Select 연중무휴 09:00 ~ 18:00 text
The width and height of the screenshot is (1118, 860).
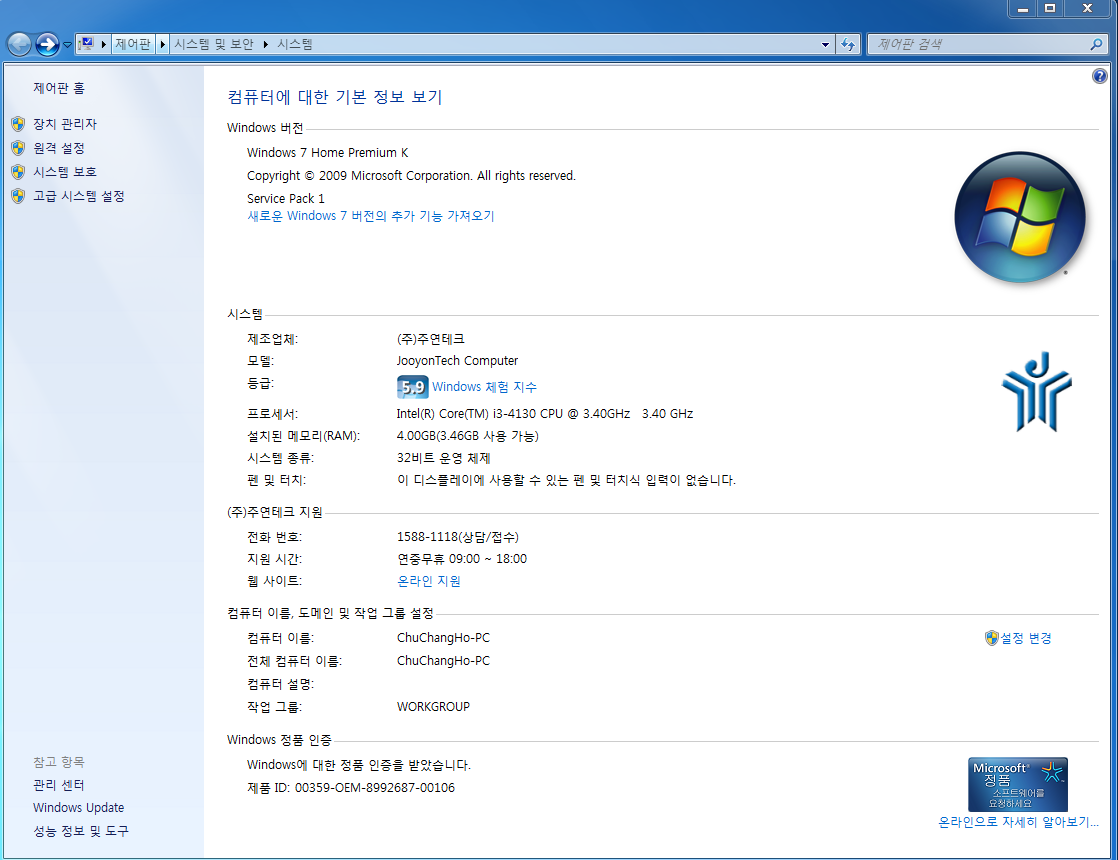coord(462,559)
